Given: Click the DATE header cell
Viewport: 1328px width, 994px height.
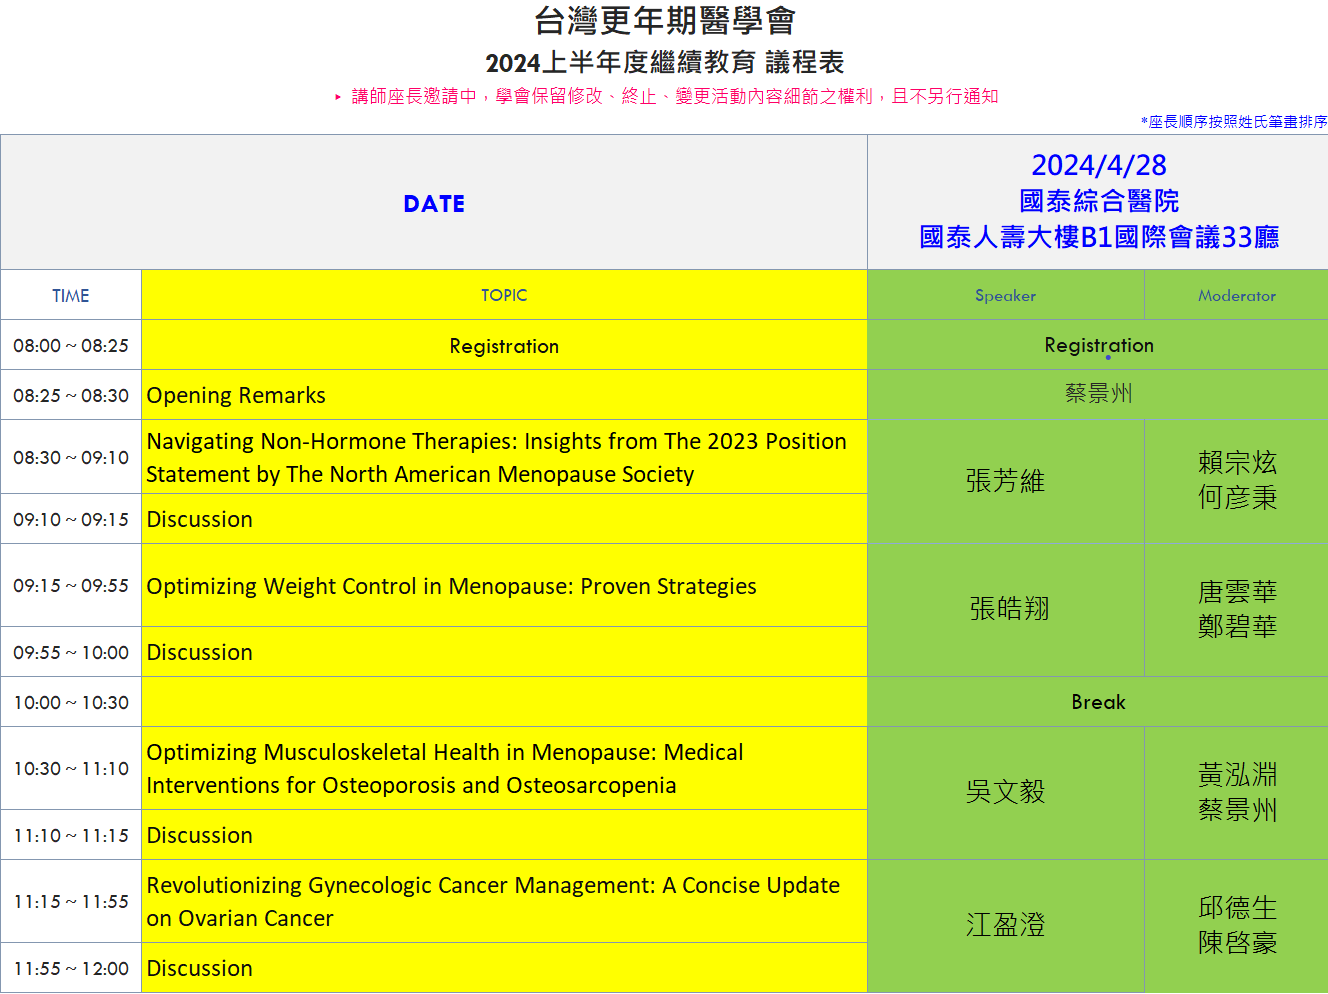Looking at the screenshot, I should click(434, 204).
